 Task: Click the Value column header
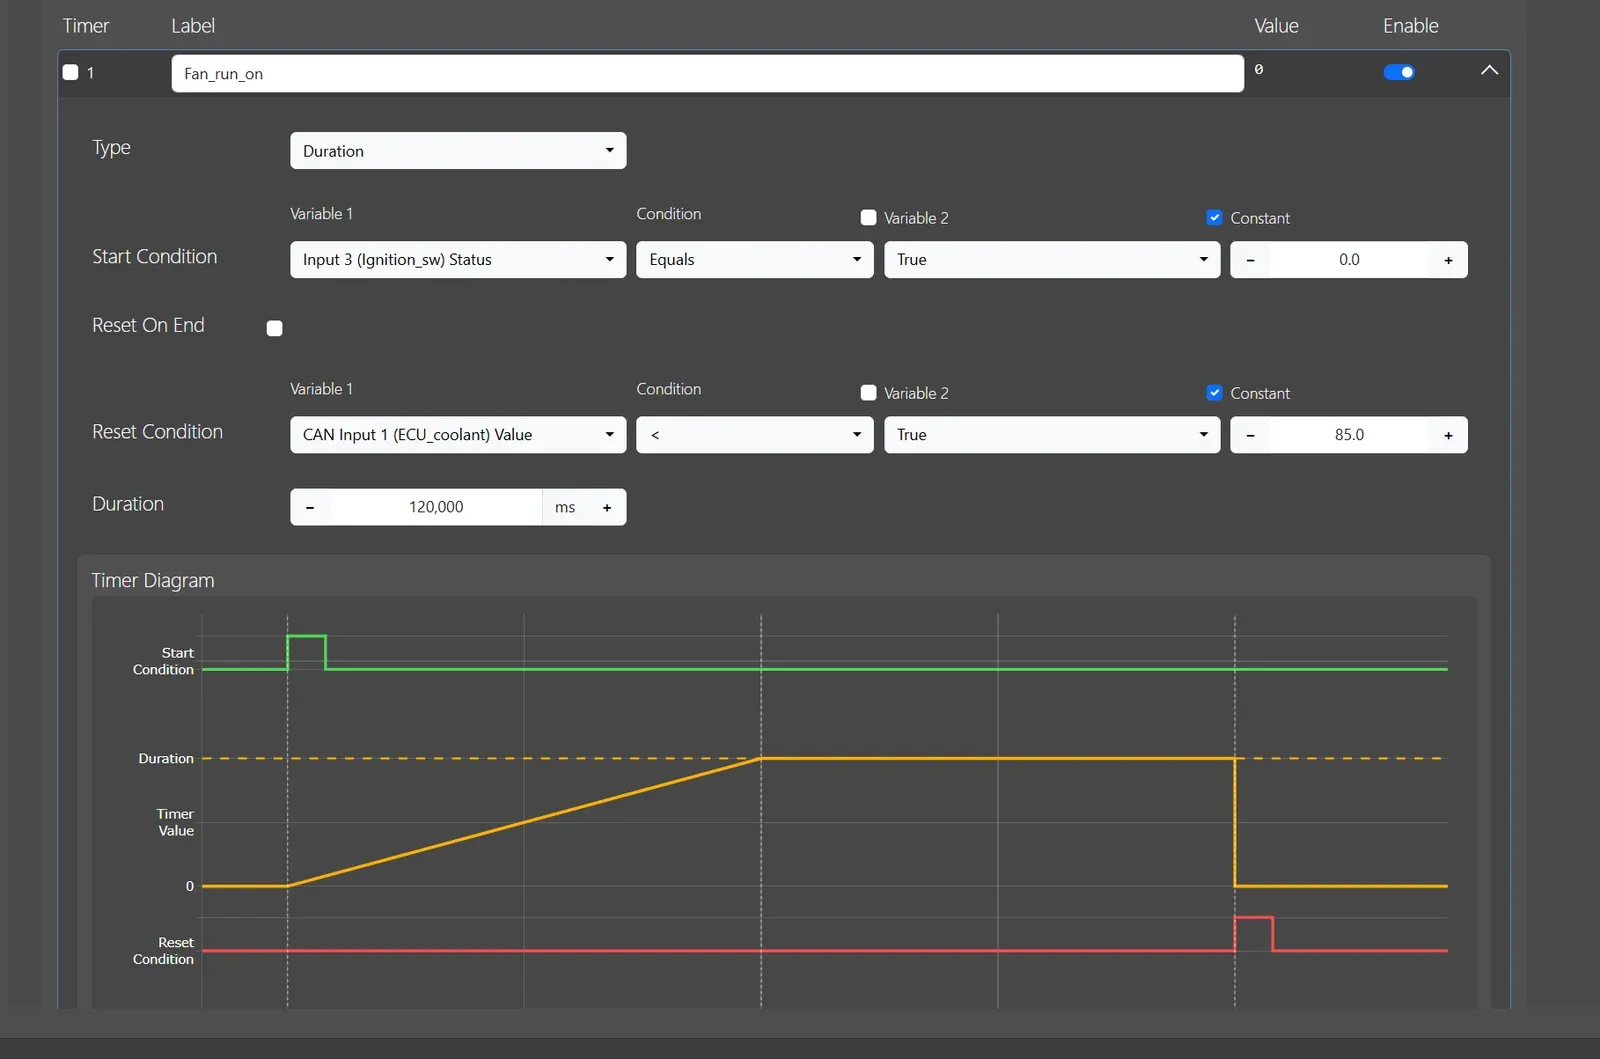[x=1277, y=26]
